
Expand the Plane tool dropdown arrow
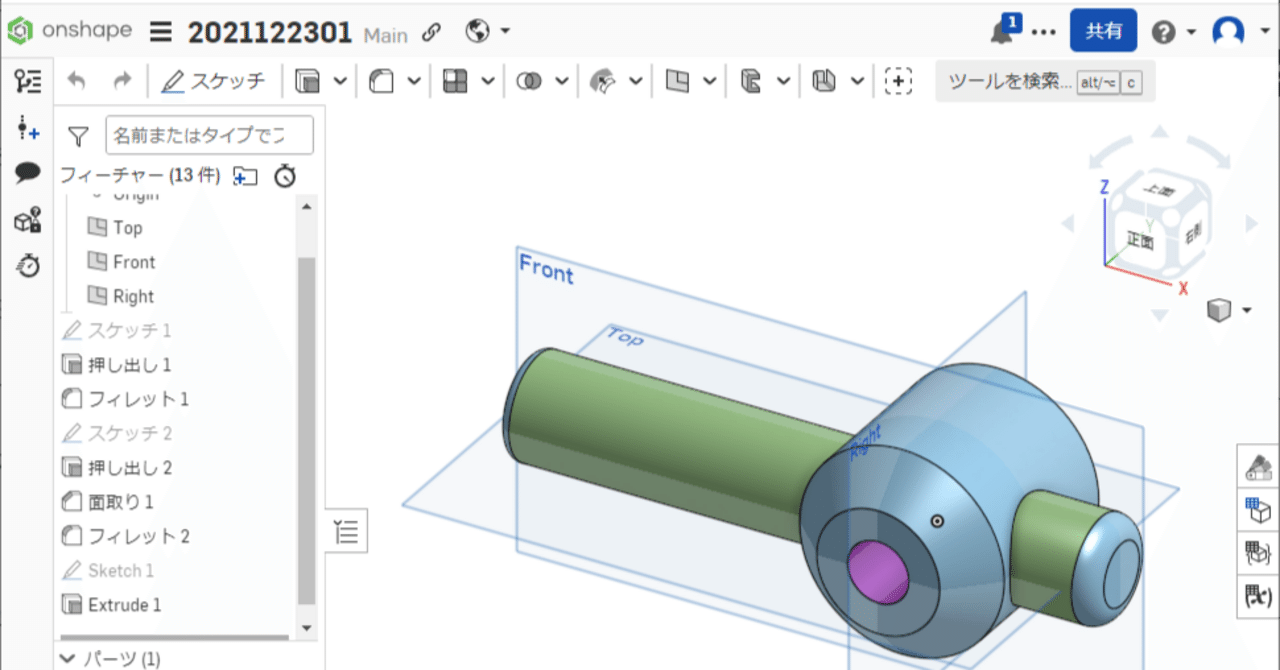(709, 82)
